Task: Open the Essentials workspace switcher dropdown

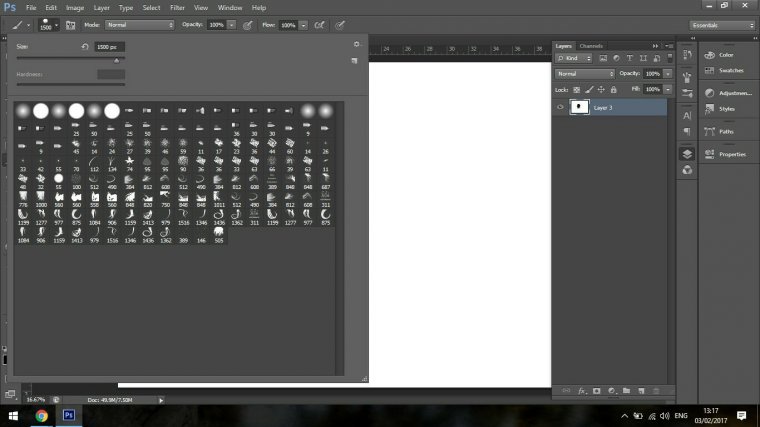Action: click(722, 25)
